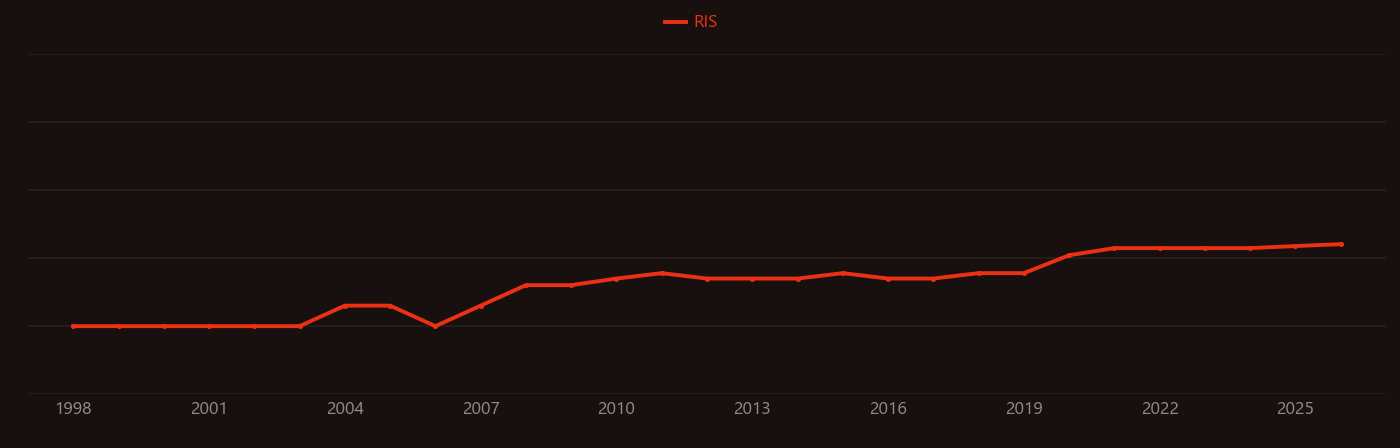Select the RIS data point at 2004

coord(345,306)
